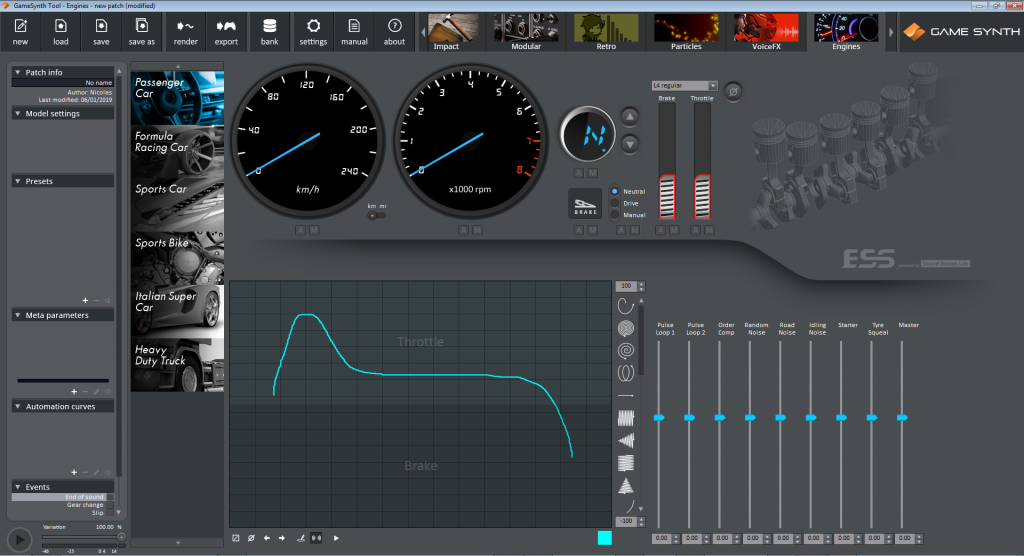1024x556 pixels.
Task: Click the render icon in the toolbar
Action: pos(185,27)
